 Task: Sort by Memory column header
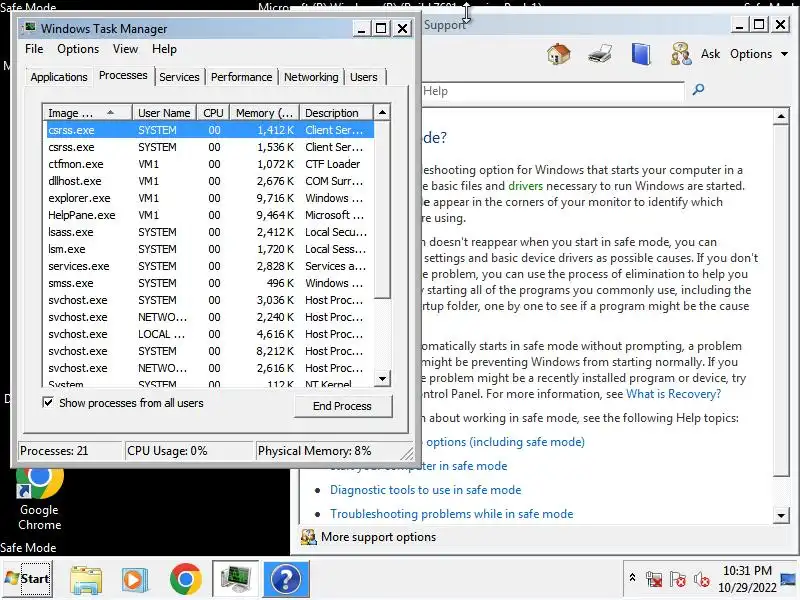[x=264, y=112]
